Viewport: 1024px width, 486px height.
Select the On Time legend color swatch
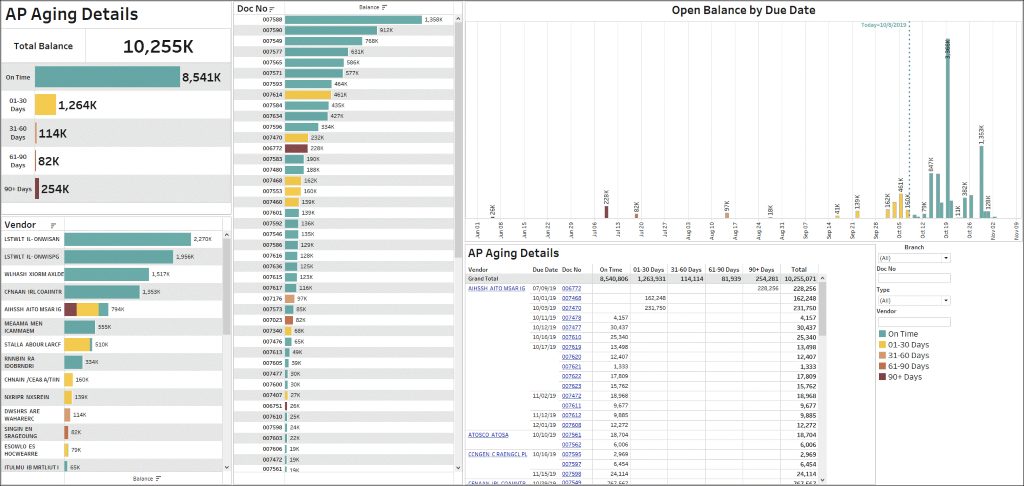(882, 334)
